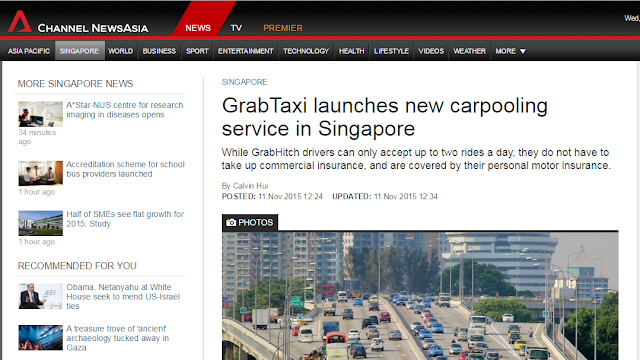Select ASIA PACIFIC in navigation bar
Screen dimensions: 640x360
[29, 51]
